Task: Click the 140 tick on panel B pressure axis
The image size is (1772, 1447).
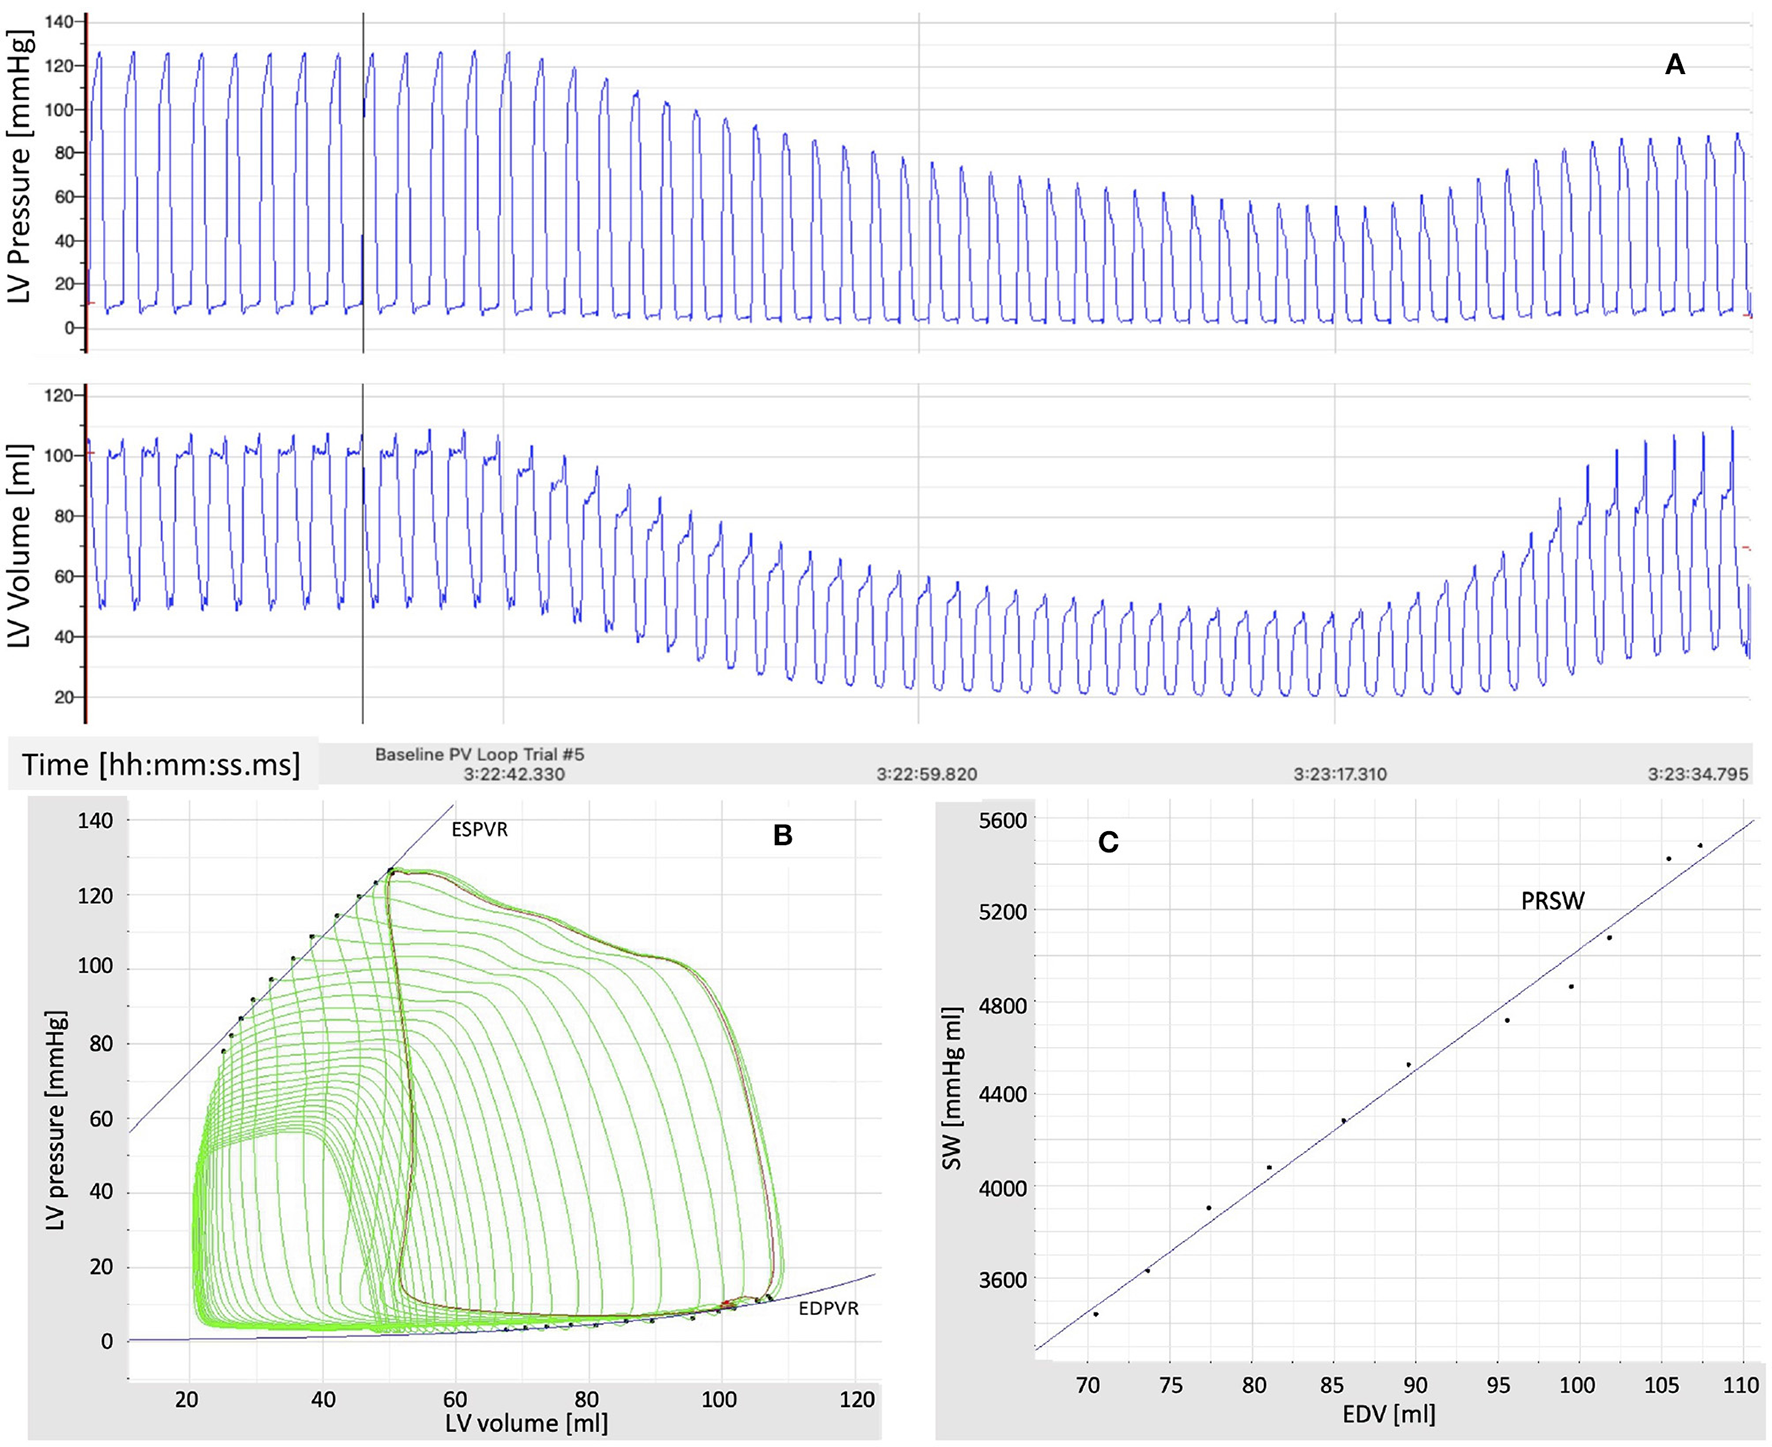Action: (x=95, y=821)
